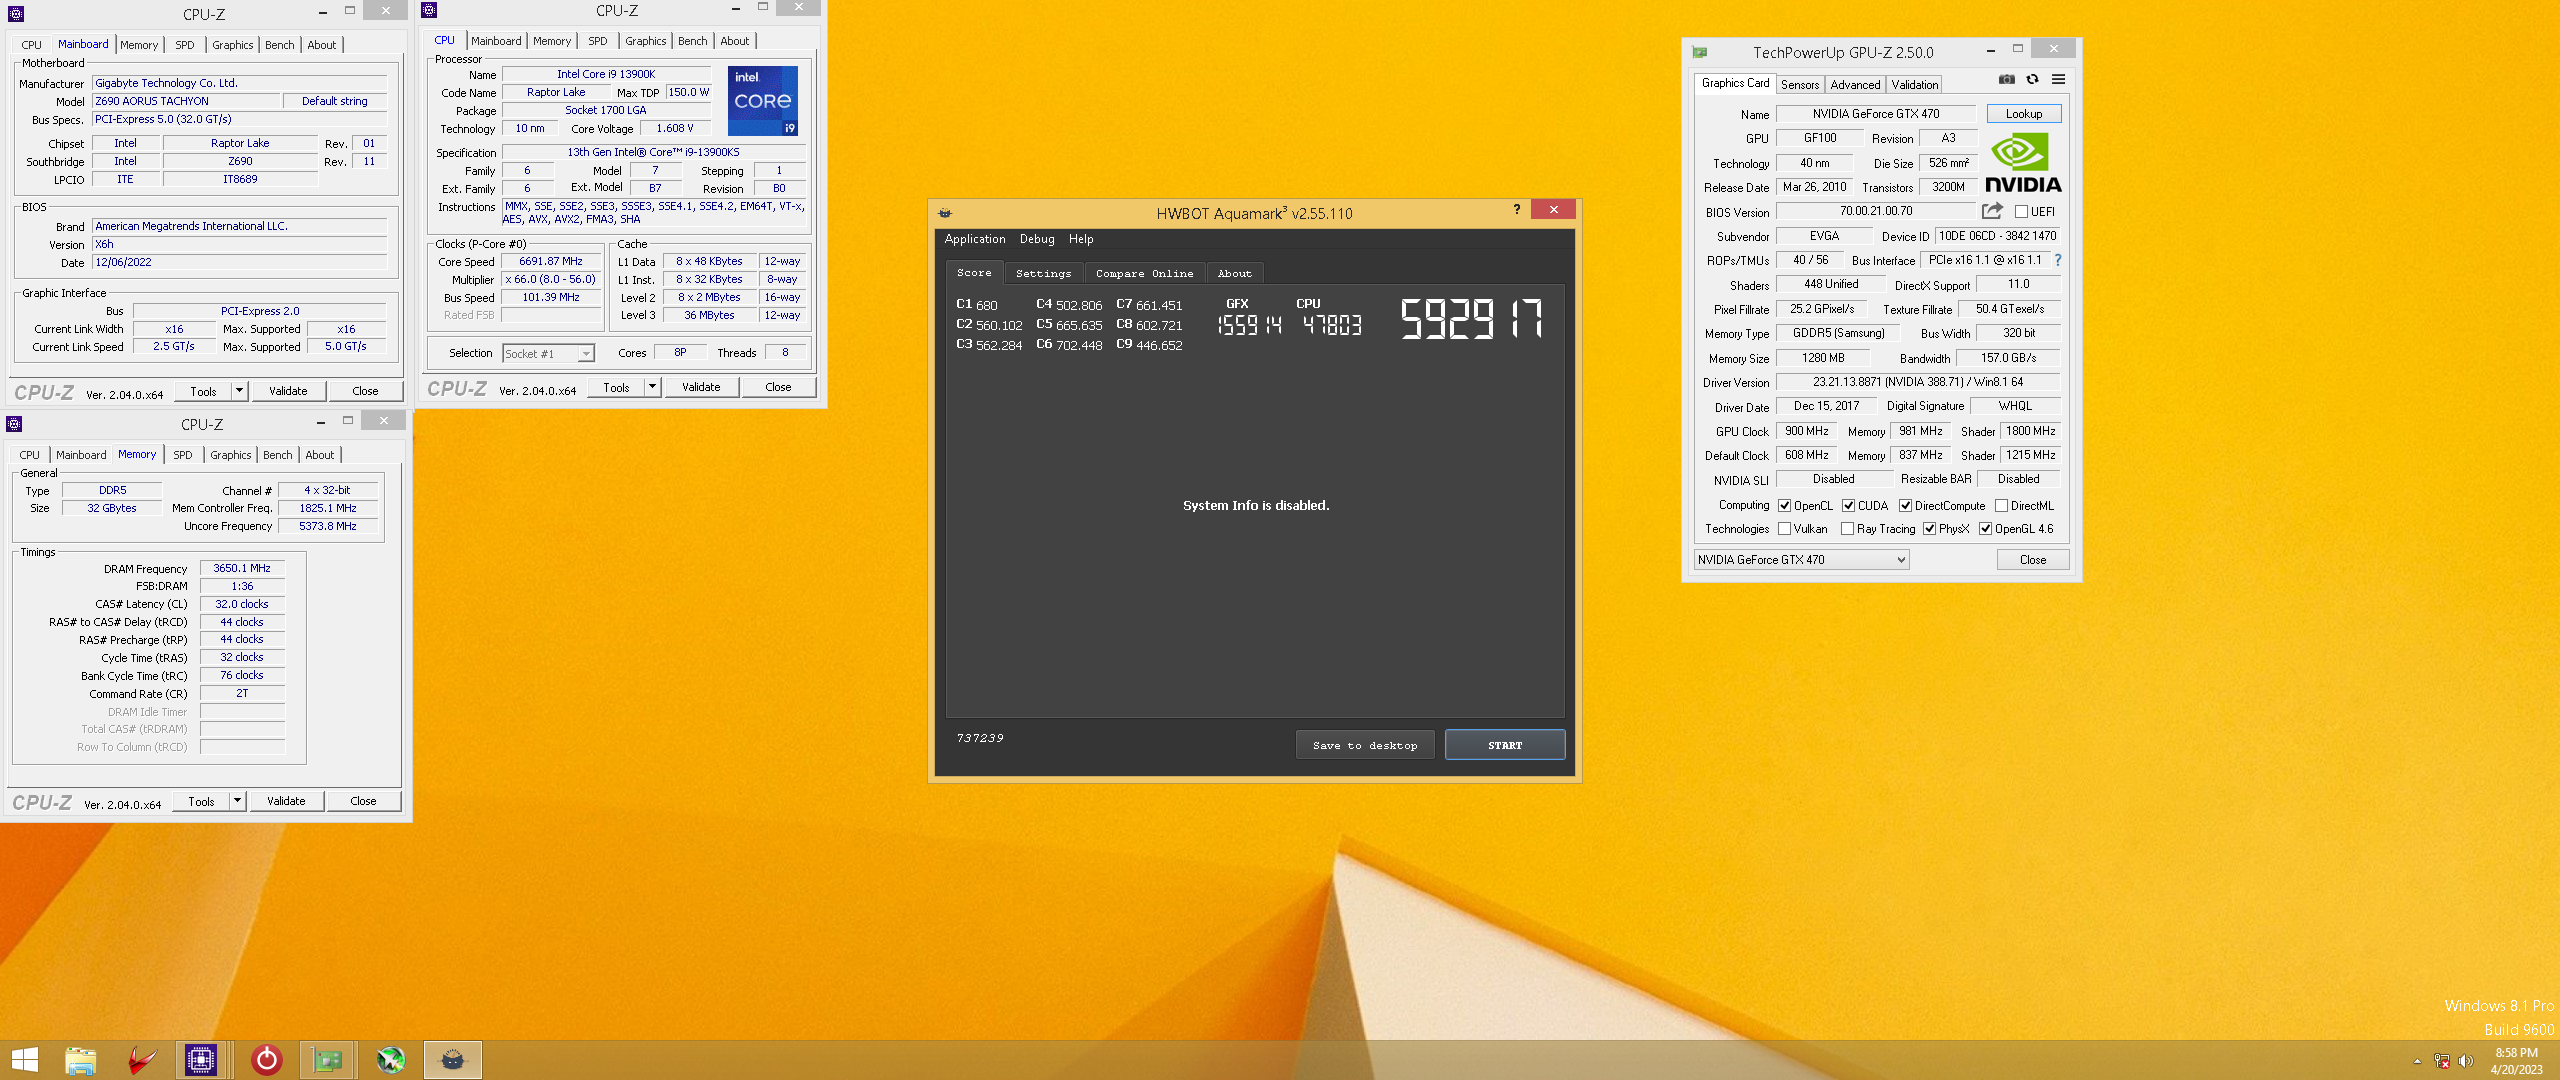Open GPU-Z hamburger menu icon
2560x1080 pixels.
2058,80
